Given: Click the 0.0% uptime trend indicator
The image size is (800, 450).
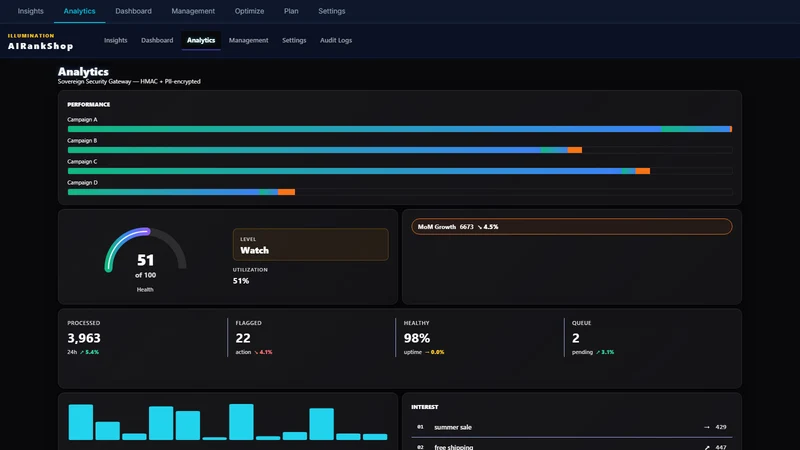Looking at the screenshot, I should point(435,352).
